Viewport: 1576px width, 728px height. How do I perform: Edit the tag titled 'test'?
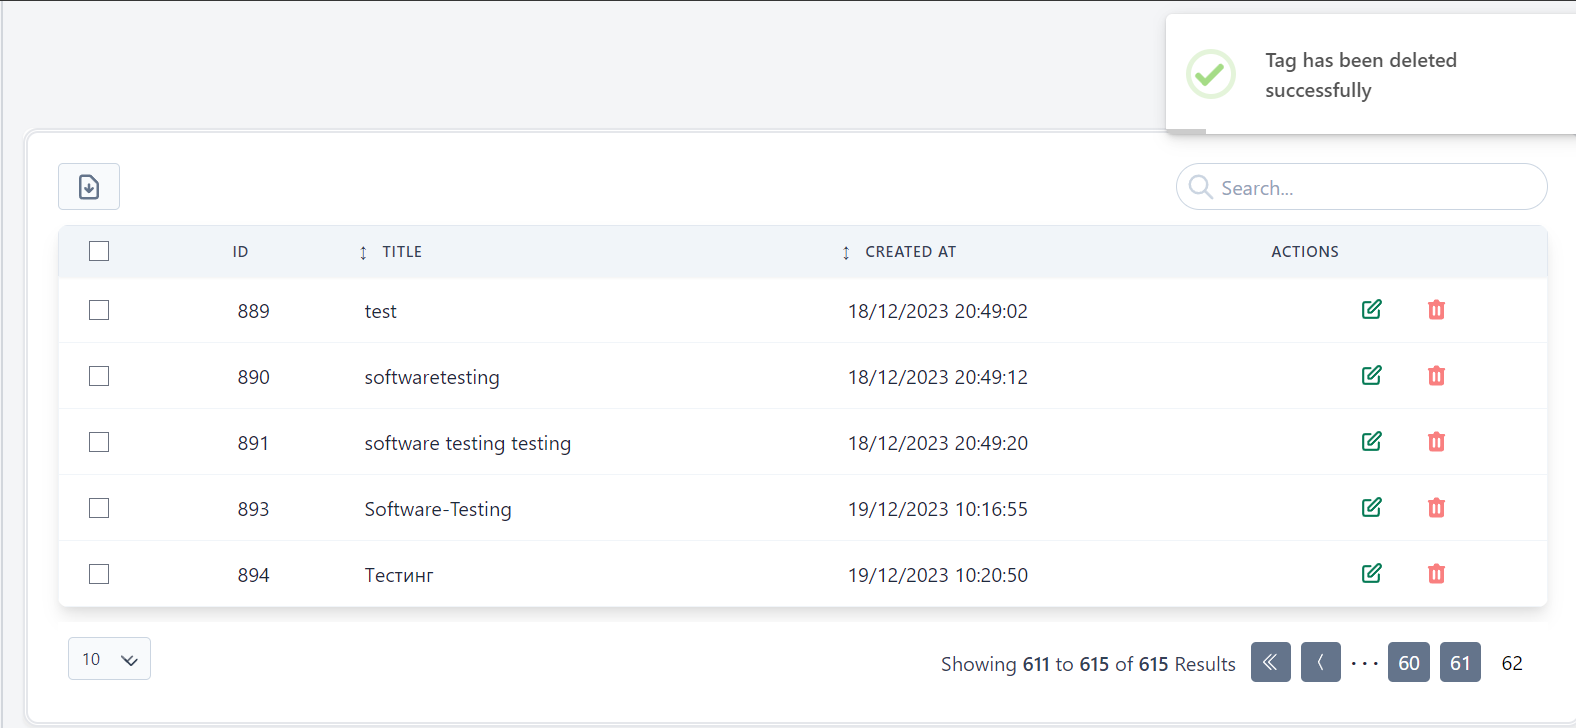1371,310
